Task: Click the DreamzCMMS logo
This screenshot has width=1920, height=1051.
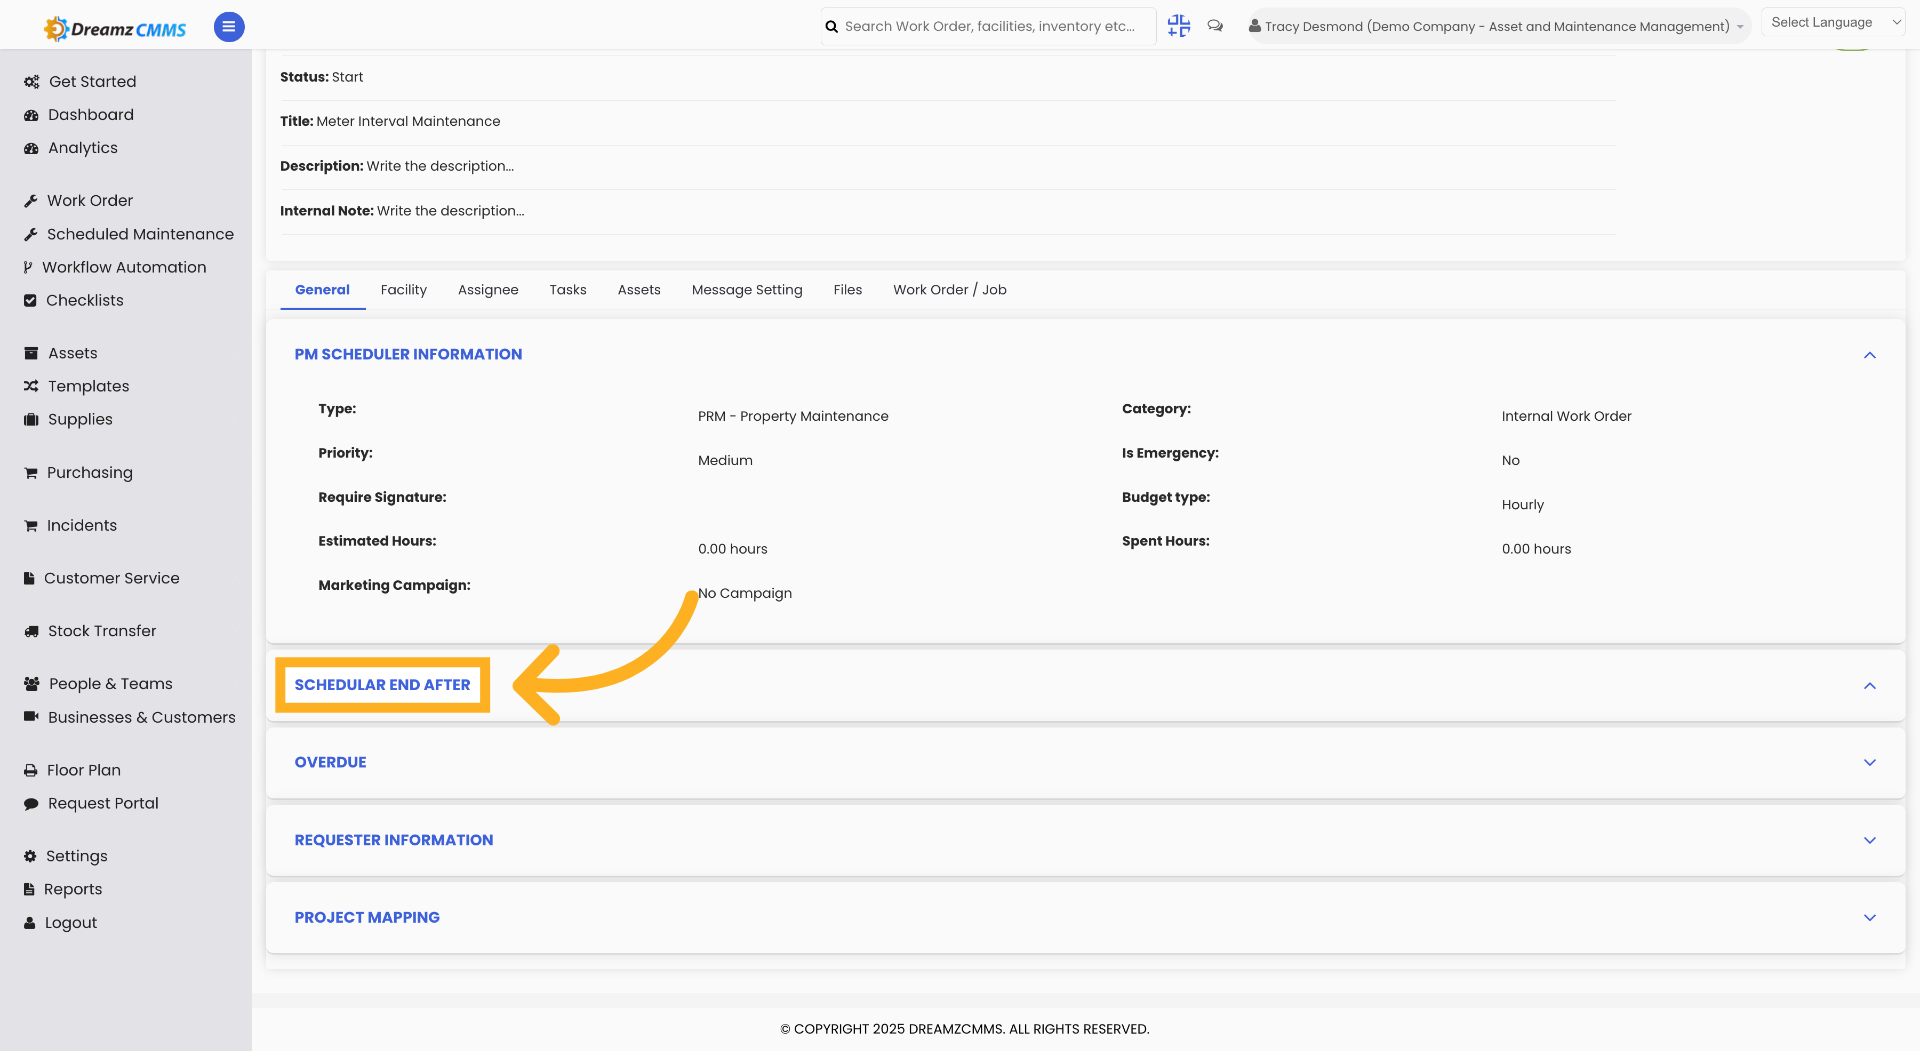Action: pyautogui.click(x=115, y=28)
